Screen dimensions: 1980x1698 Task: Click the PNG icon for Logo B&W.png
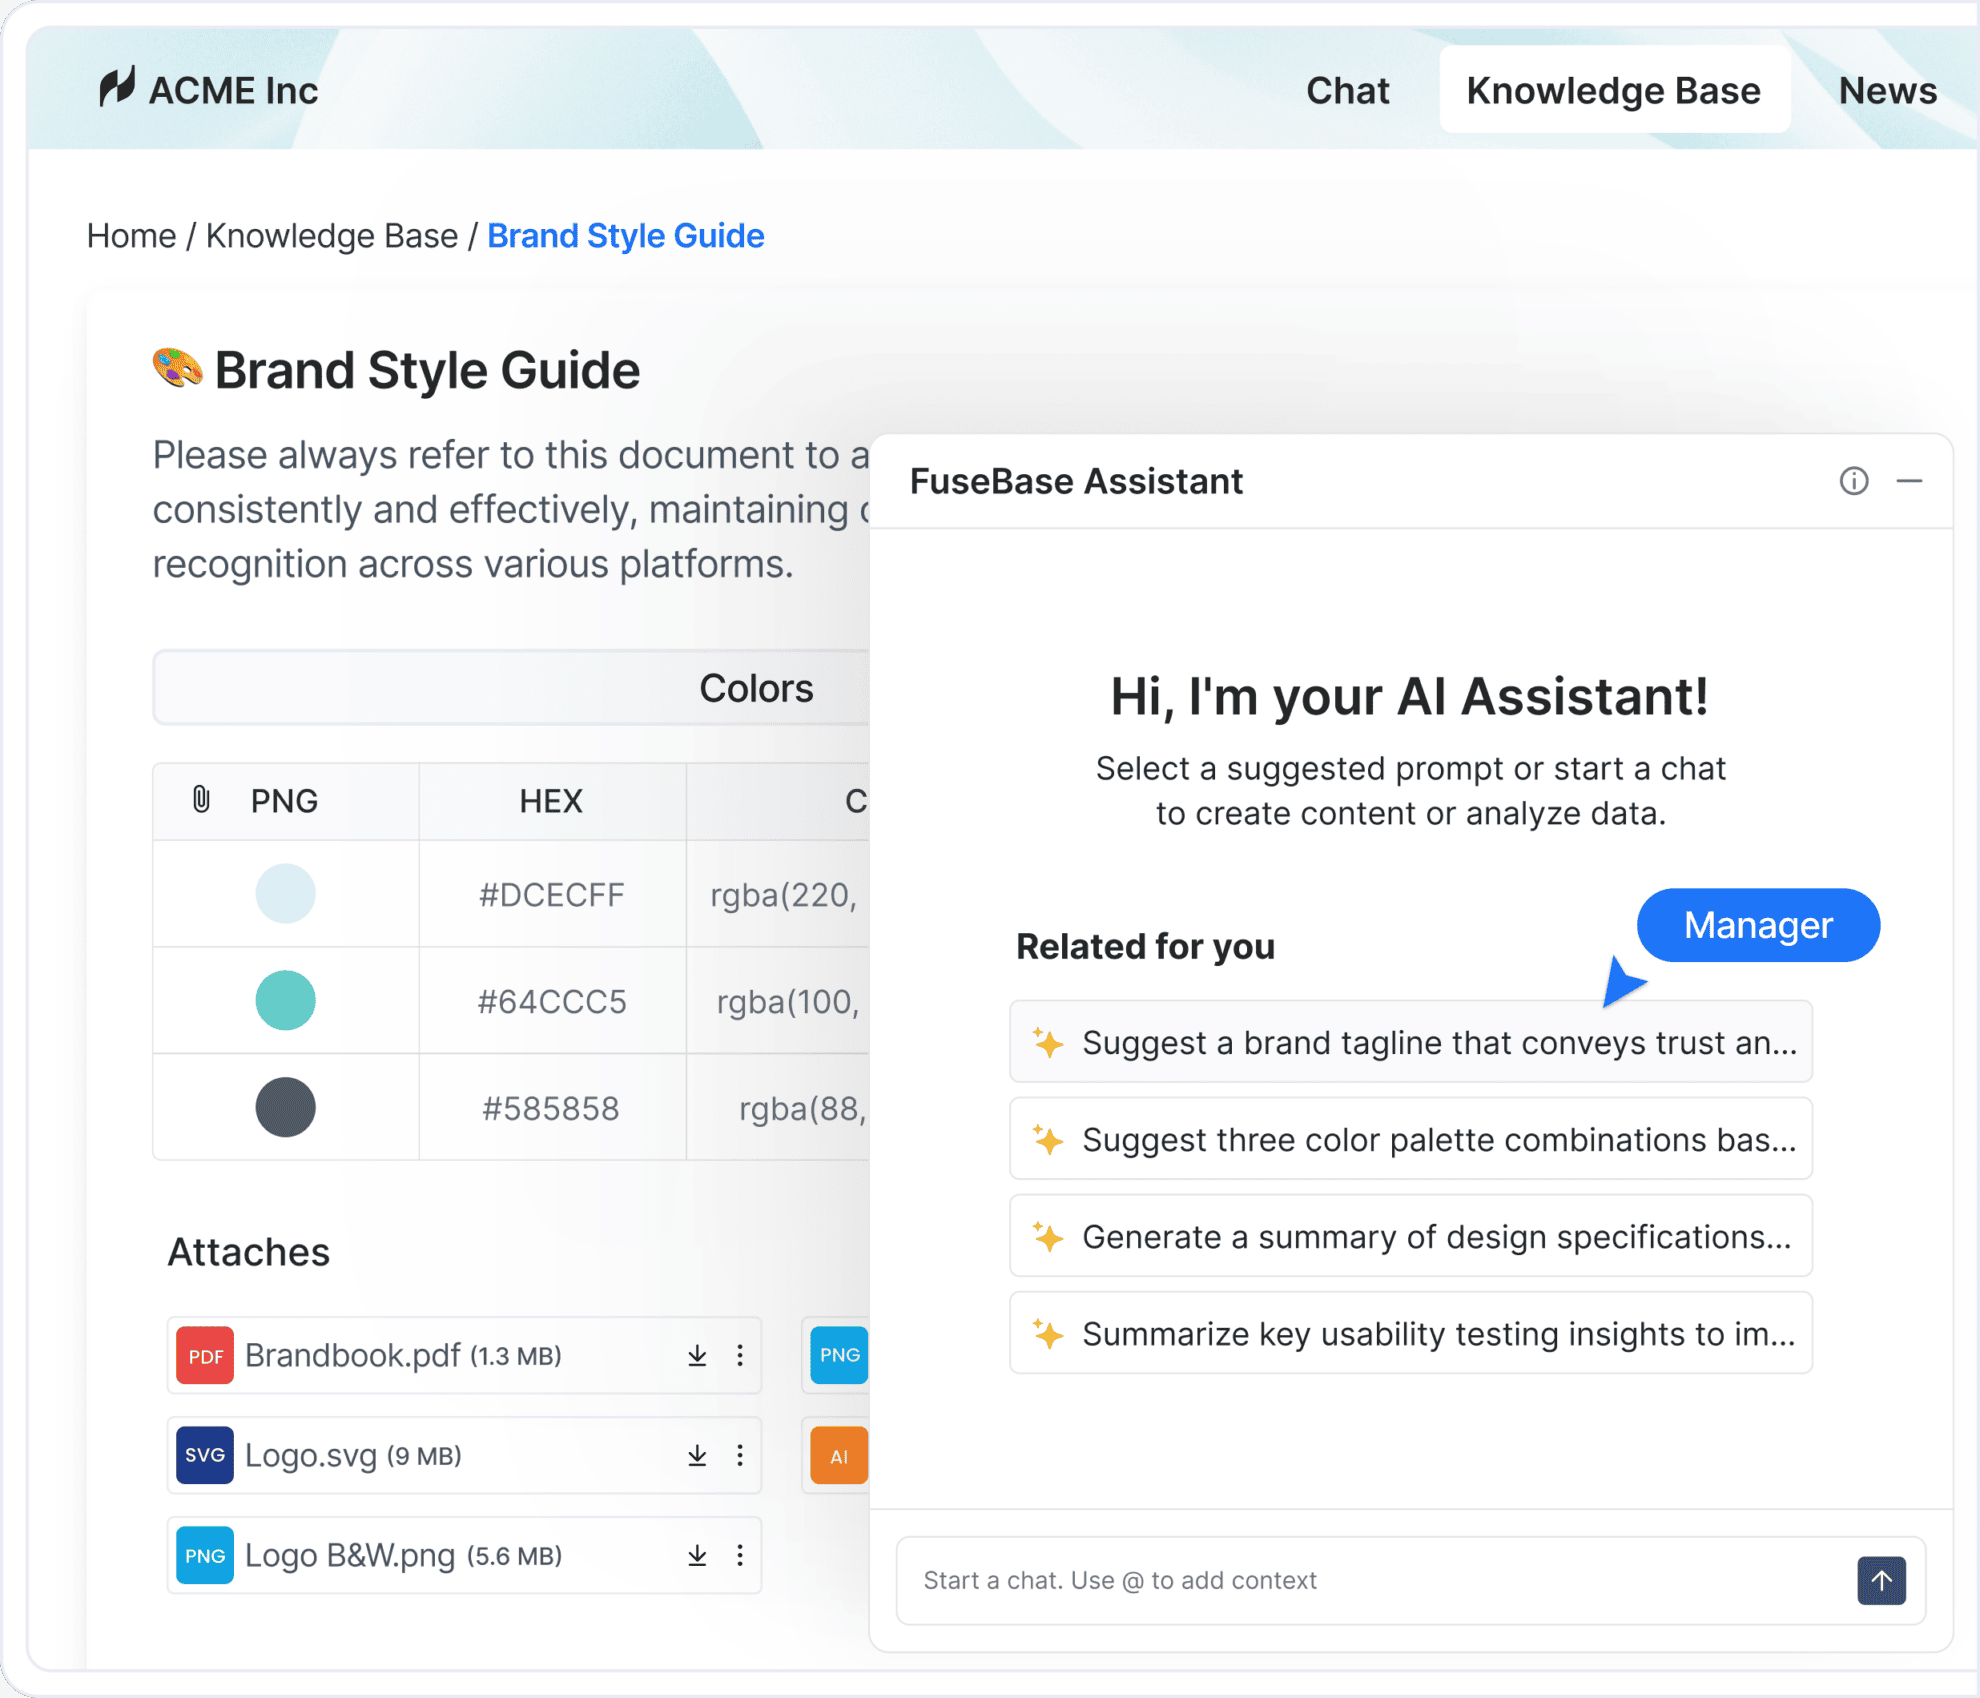[x=205, y=1555]
